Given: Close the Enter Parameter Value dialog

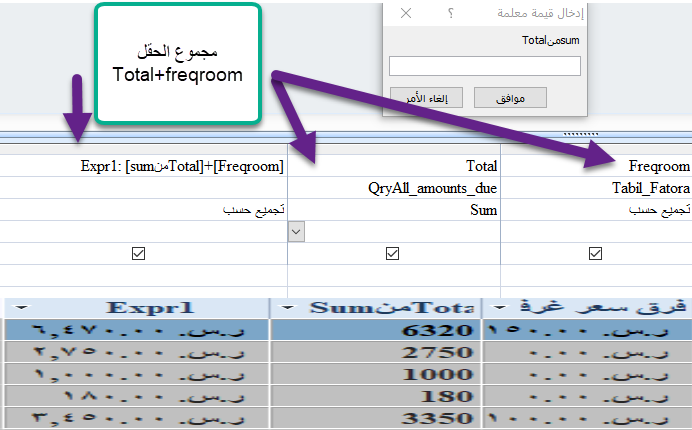Looking at the screenshot, I should [x=405, y=13].
